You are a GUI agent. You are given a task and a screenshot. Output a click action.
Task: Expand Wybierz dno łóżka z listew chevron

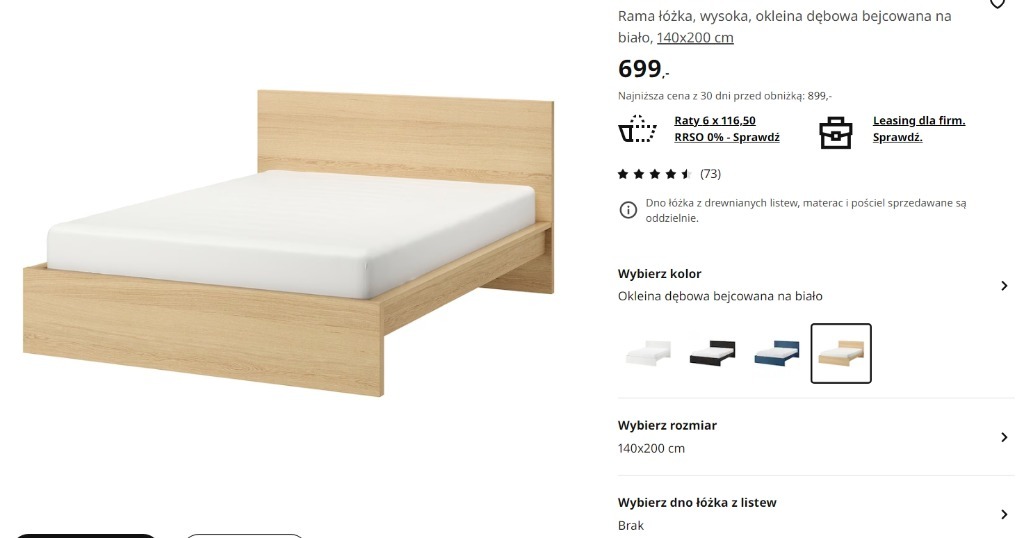[x=1004, y=514]
